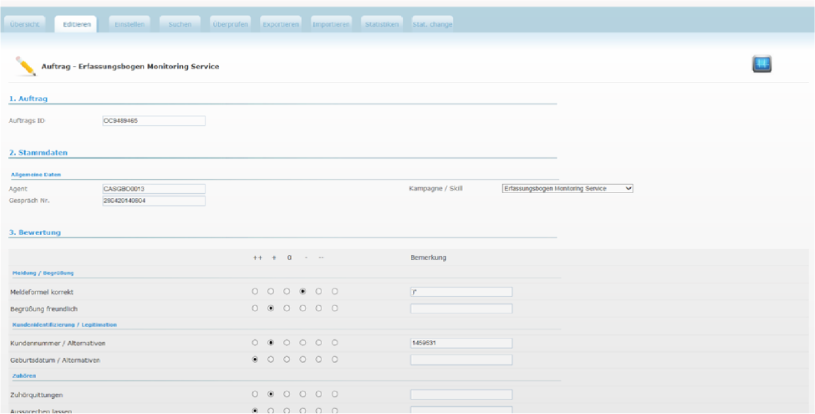The image size is (815, 414).
Task: Rate Meldeformel korrekt with ++ radio button
Action: point(255,291)
